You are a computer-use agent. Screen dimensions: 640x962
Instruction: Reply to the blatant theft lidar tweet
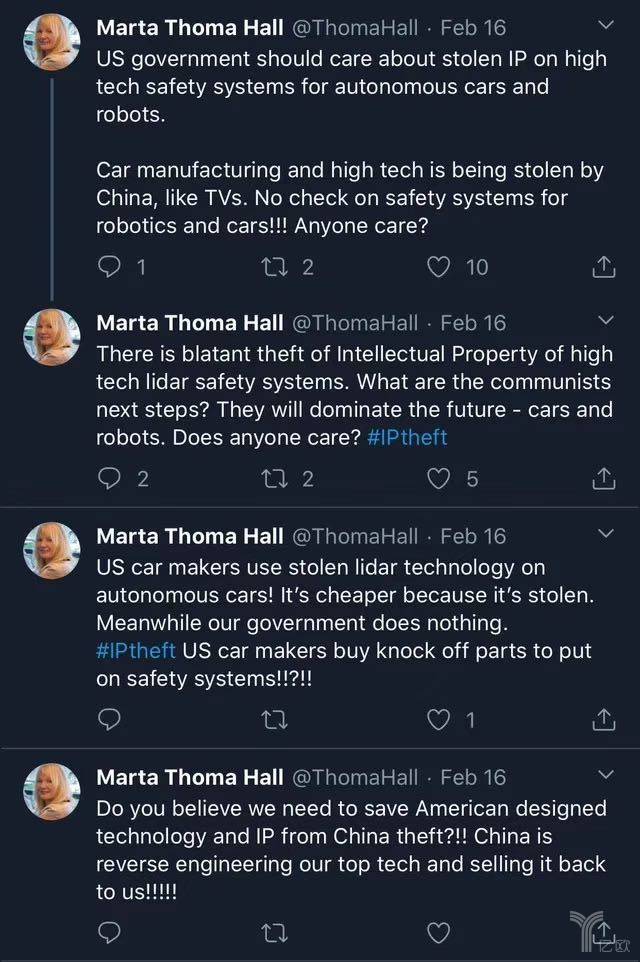pos(110,479)
